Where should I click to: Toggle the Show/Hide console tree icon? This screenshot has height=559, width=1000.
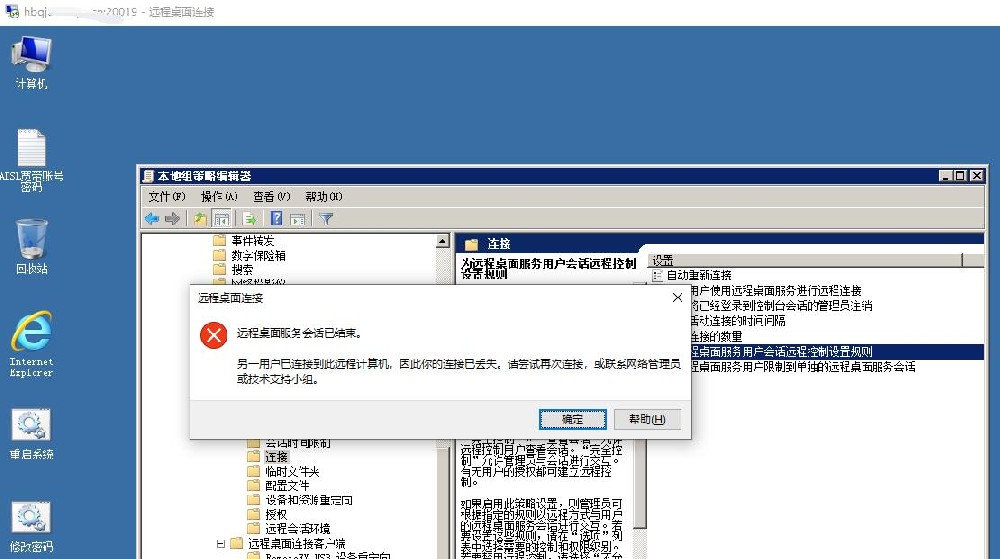click(221, 219)
